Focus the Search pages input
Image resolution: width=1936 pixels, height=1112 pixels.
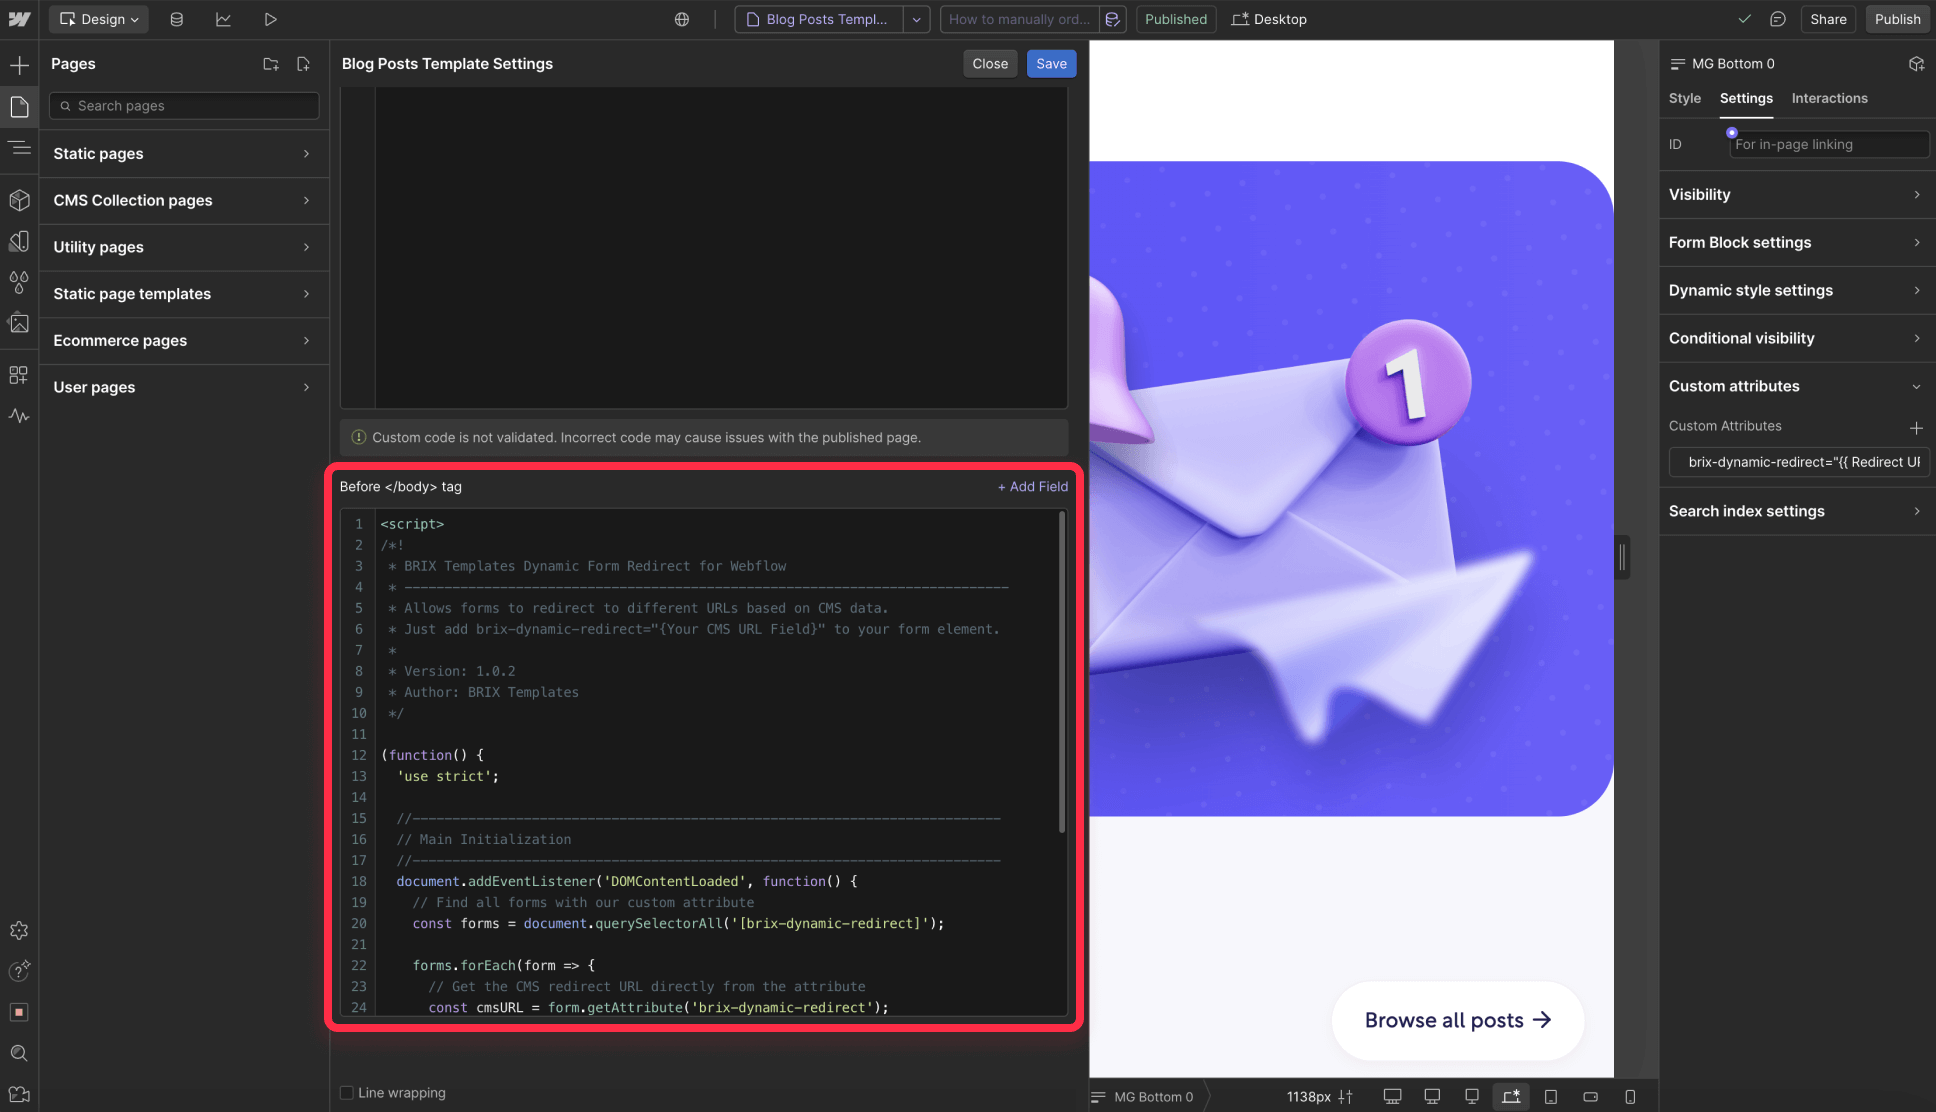[184, 106]
